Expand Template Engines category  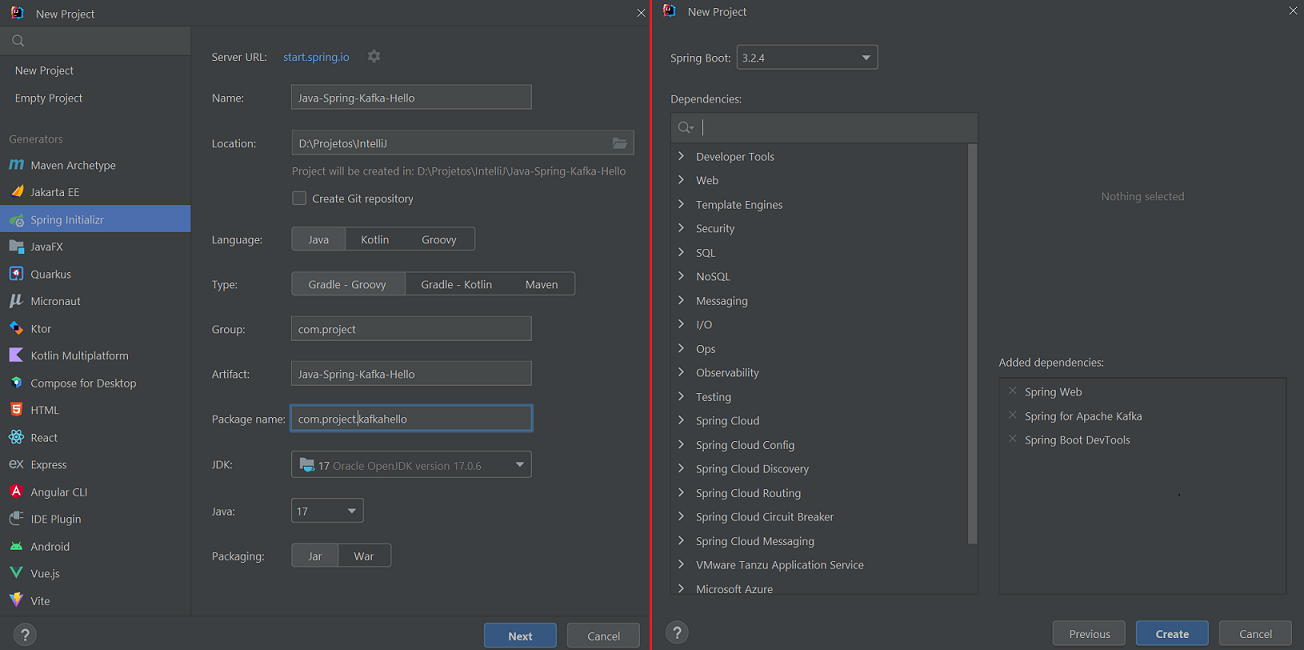coord(681,204)
